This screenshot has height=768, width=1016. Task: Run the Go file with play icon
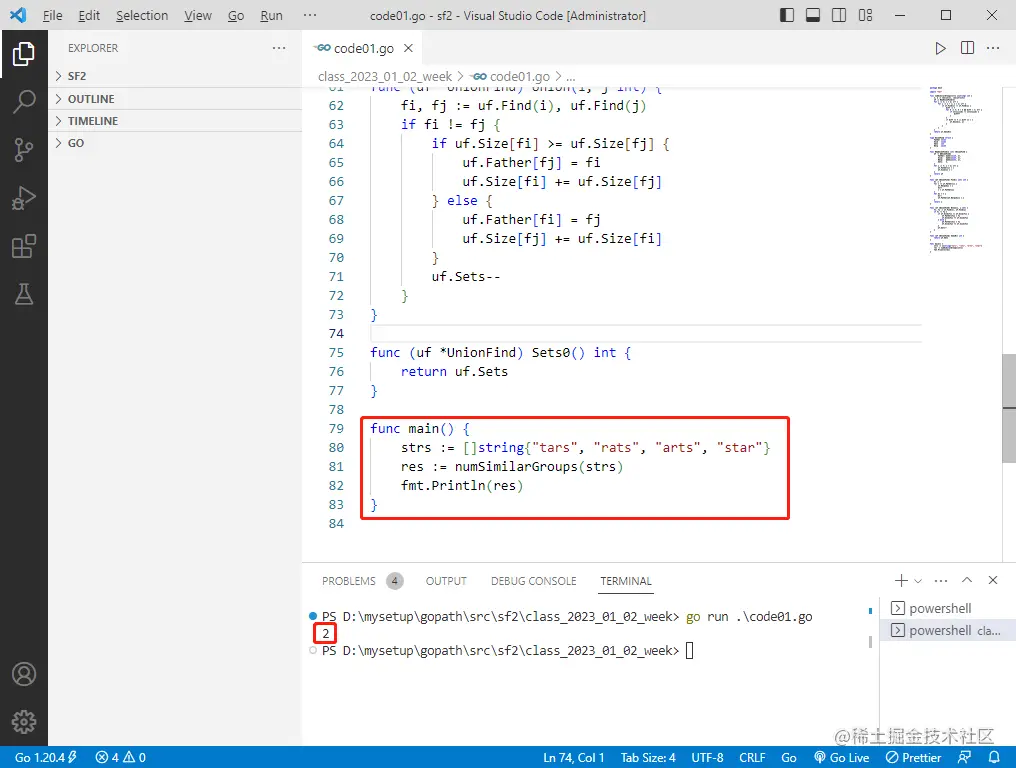(940, 48)
